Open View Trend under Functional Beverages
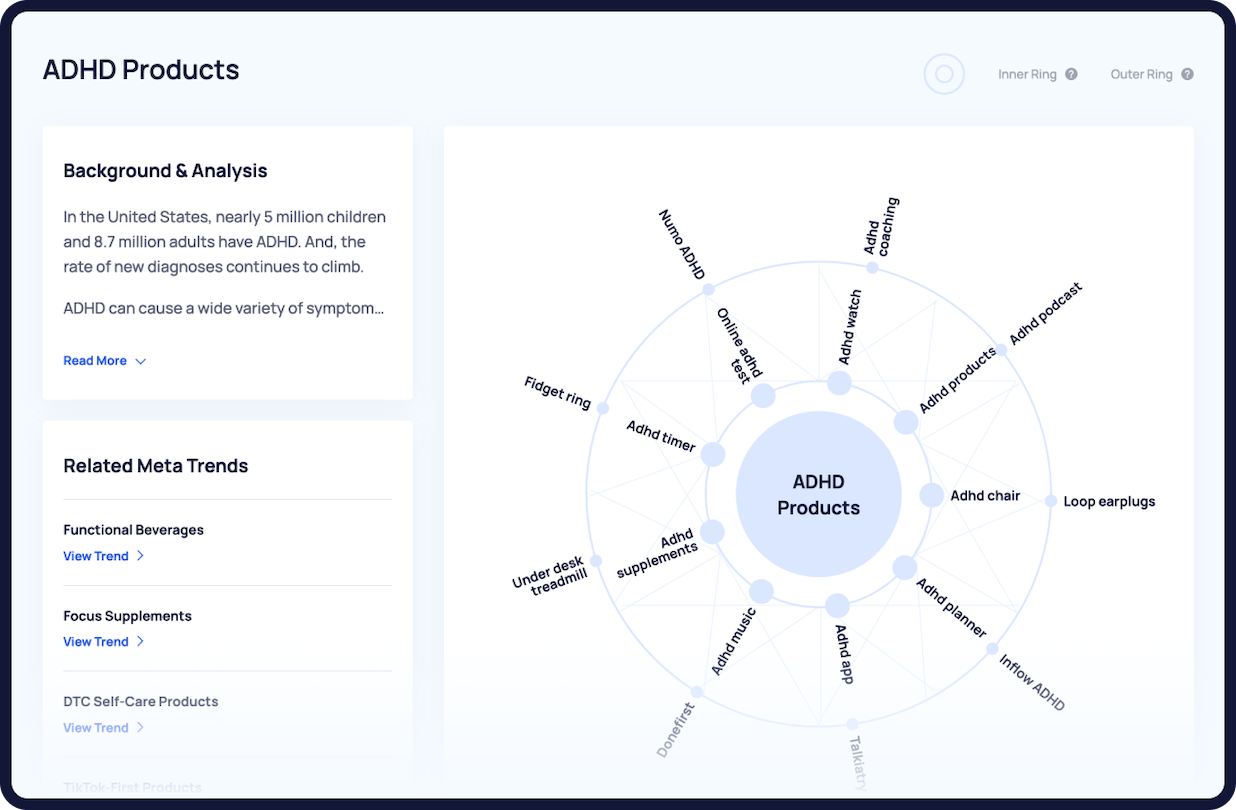This screenshot has width=1236, height=810. [x=96, y=556]
